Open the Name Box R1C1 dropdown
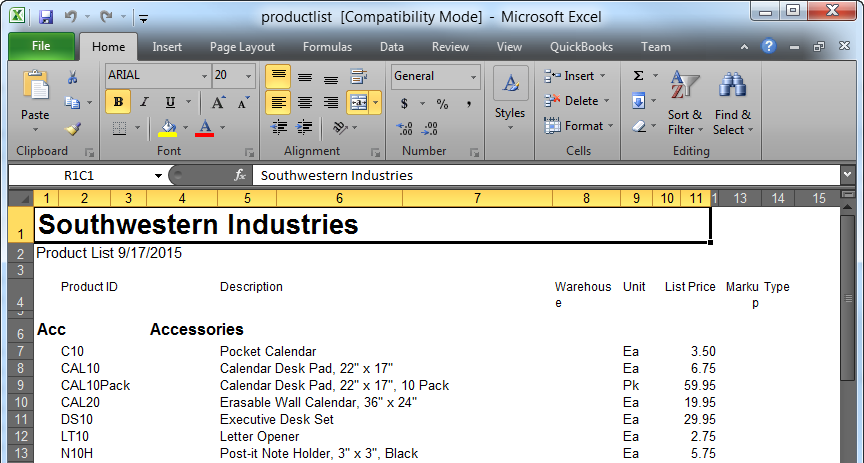 (x=158, y=176)
